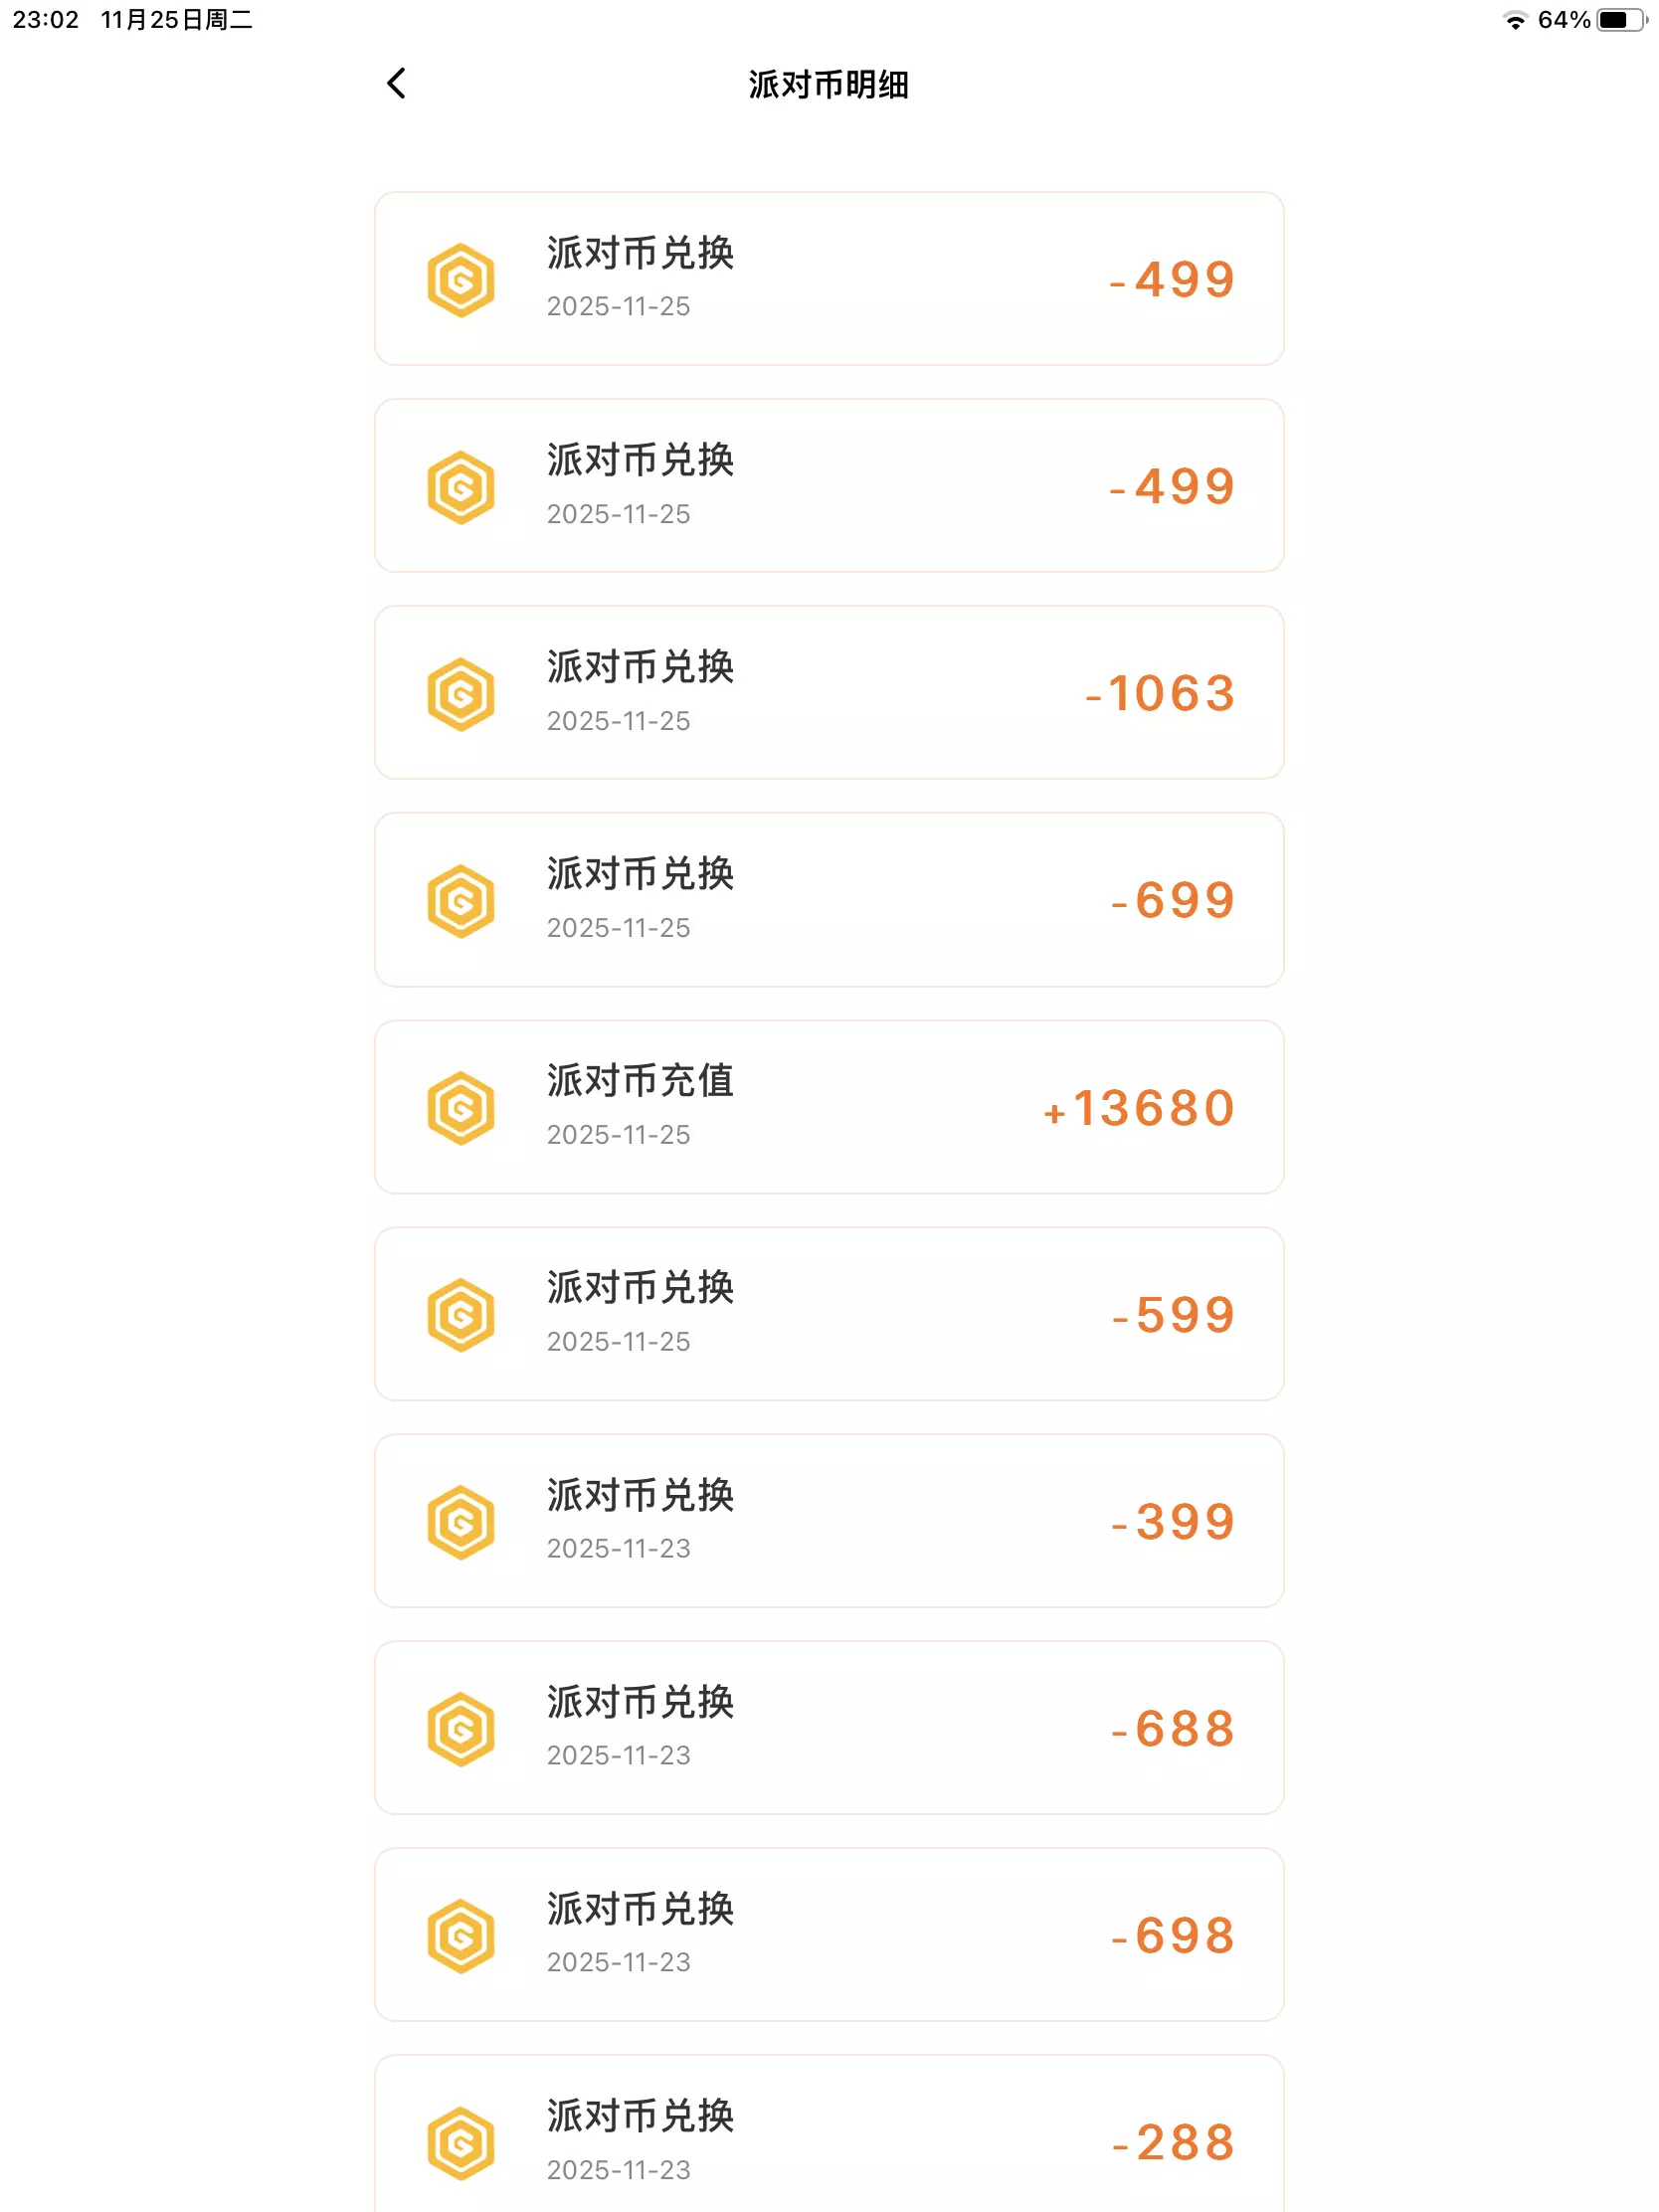1659x2212 pixels.
Task: Open the topmost -499 派对币兑换 entry
Action: [828, 279]
